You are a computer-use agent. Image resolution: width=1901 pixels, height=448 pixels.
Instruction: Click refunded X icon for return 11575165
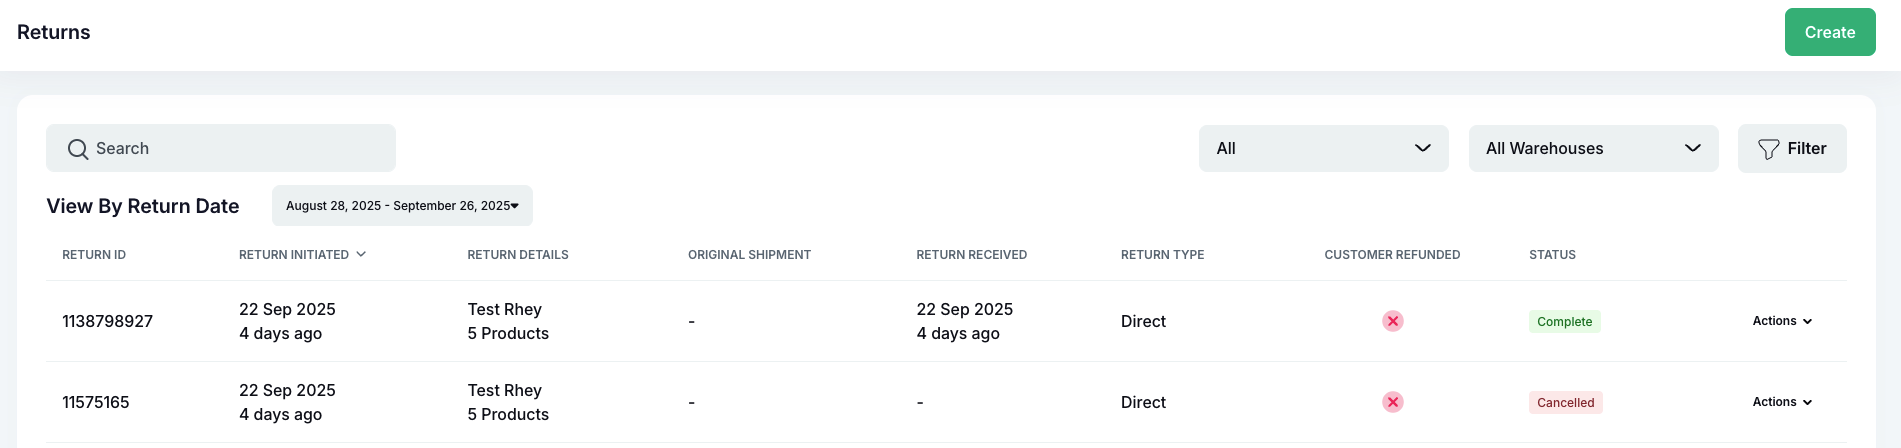[1392, 402]
